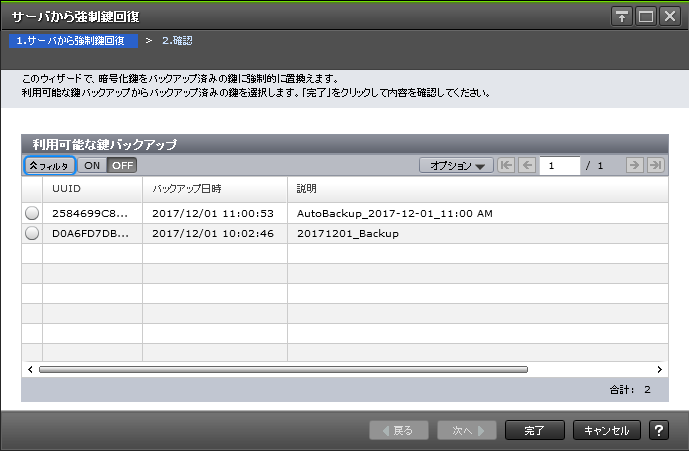Screen dimensions: 689x451
Task: Click UUID cell D0A6FD7DB...
Action: pos(90,234)
